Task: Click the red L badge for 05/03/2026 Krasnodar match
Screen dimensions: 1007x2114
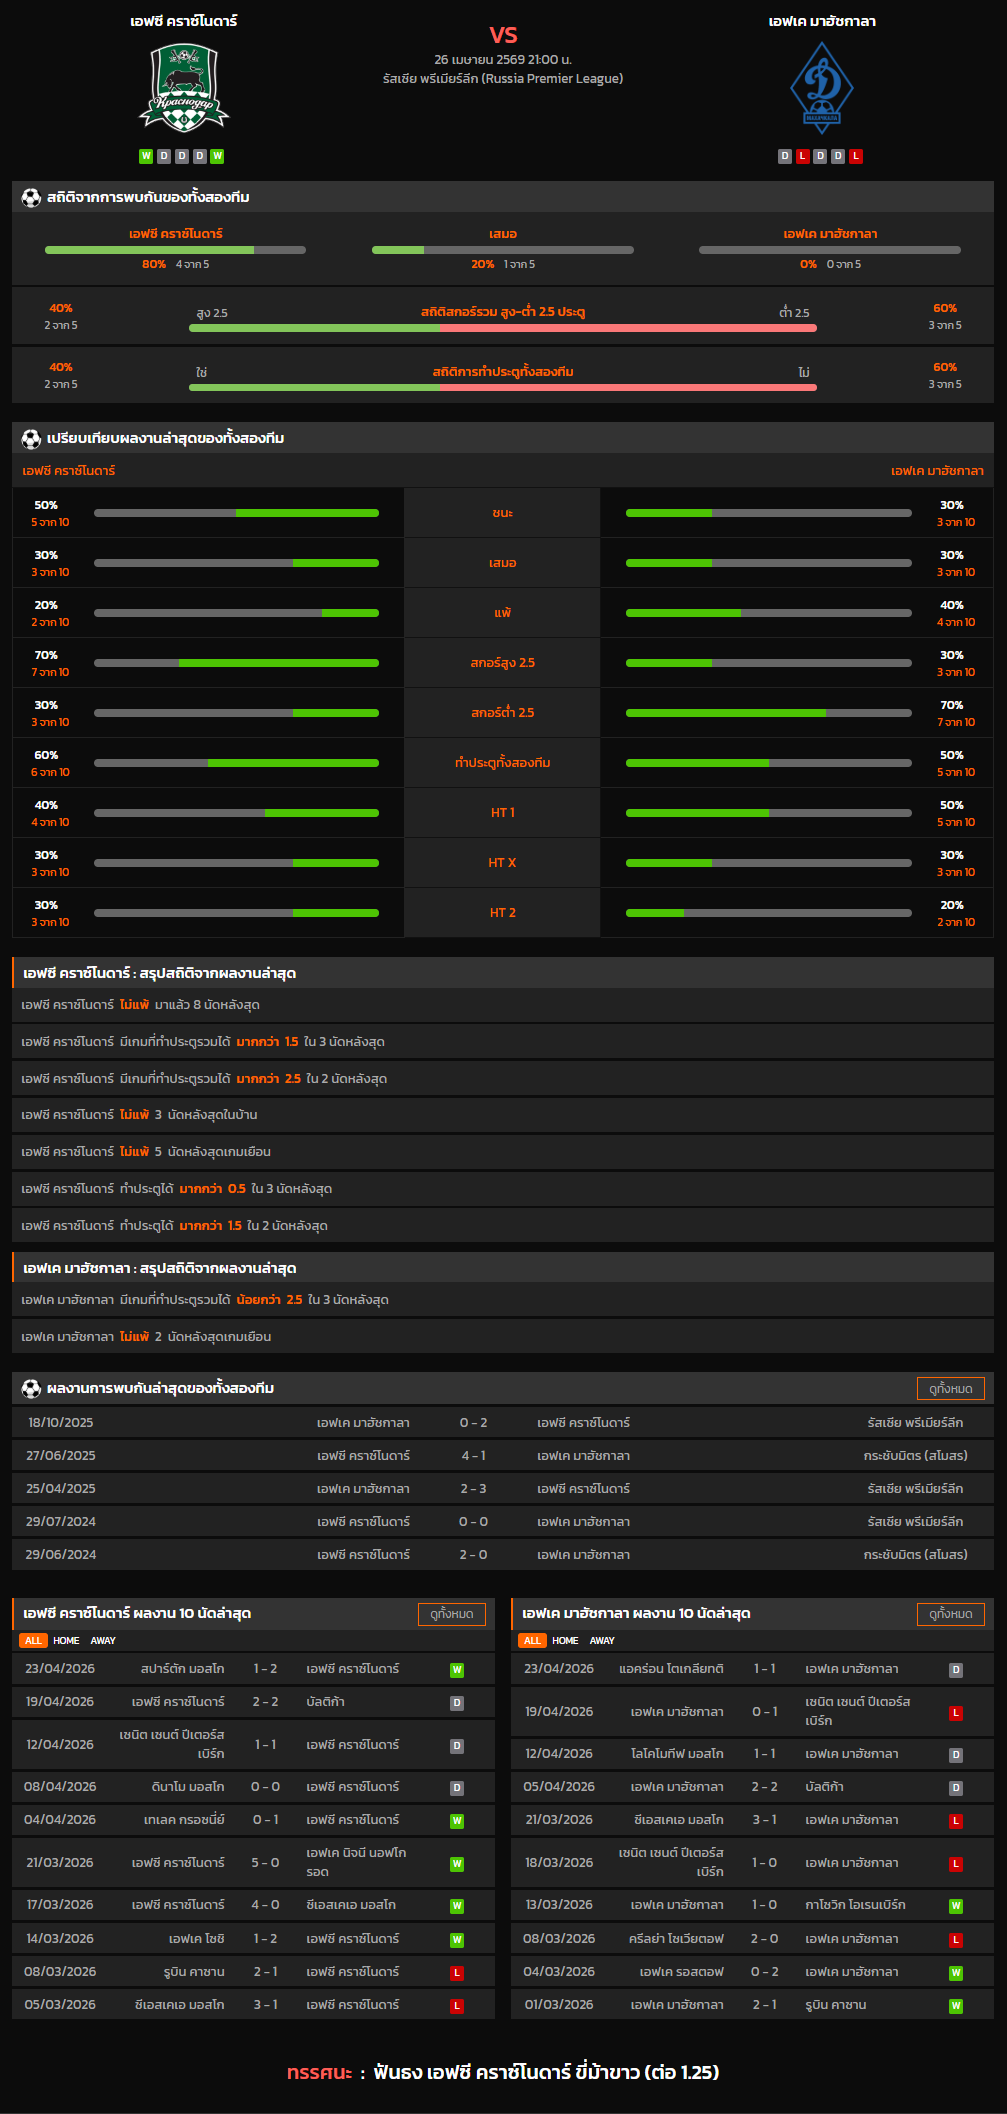Action: point(456,2006)
